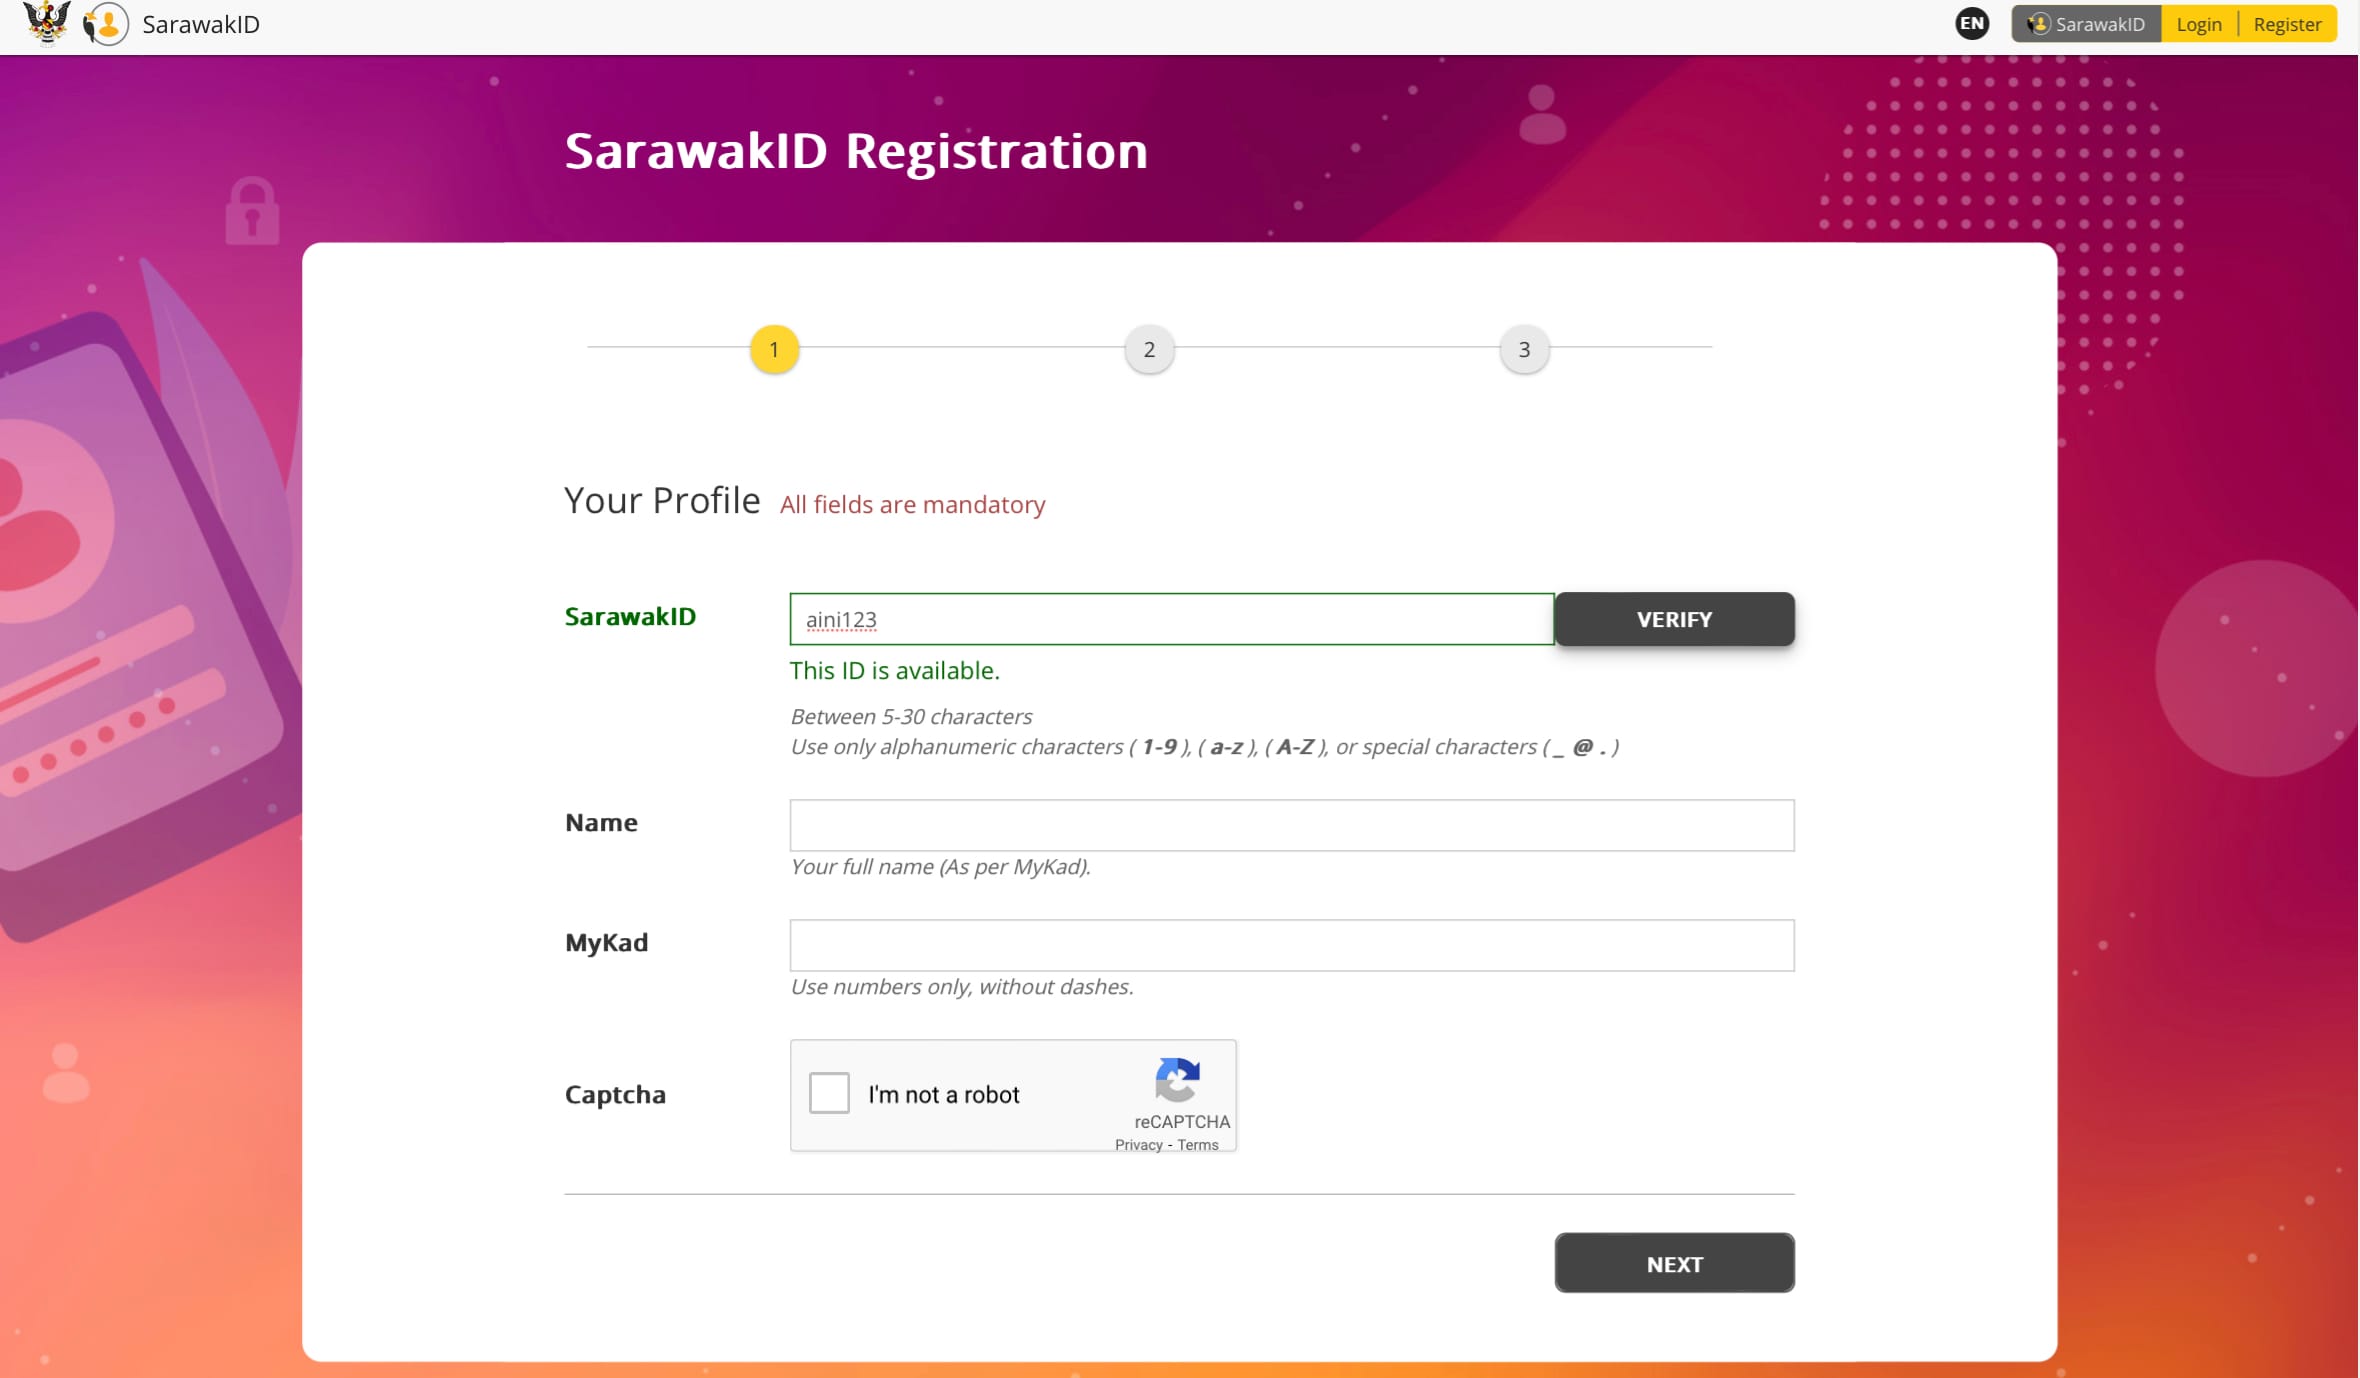Click the SarawakID header title text
Viewport: 2360px width, 1378px height.
(x=201, y=24)
